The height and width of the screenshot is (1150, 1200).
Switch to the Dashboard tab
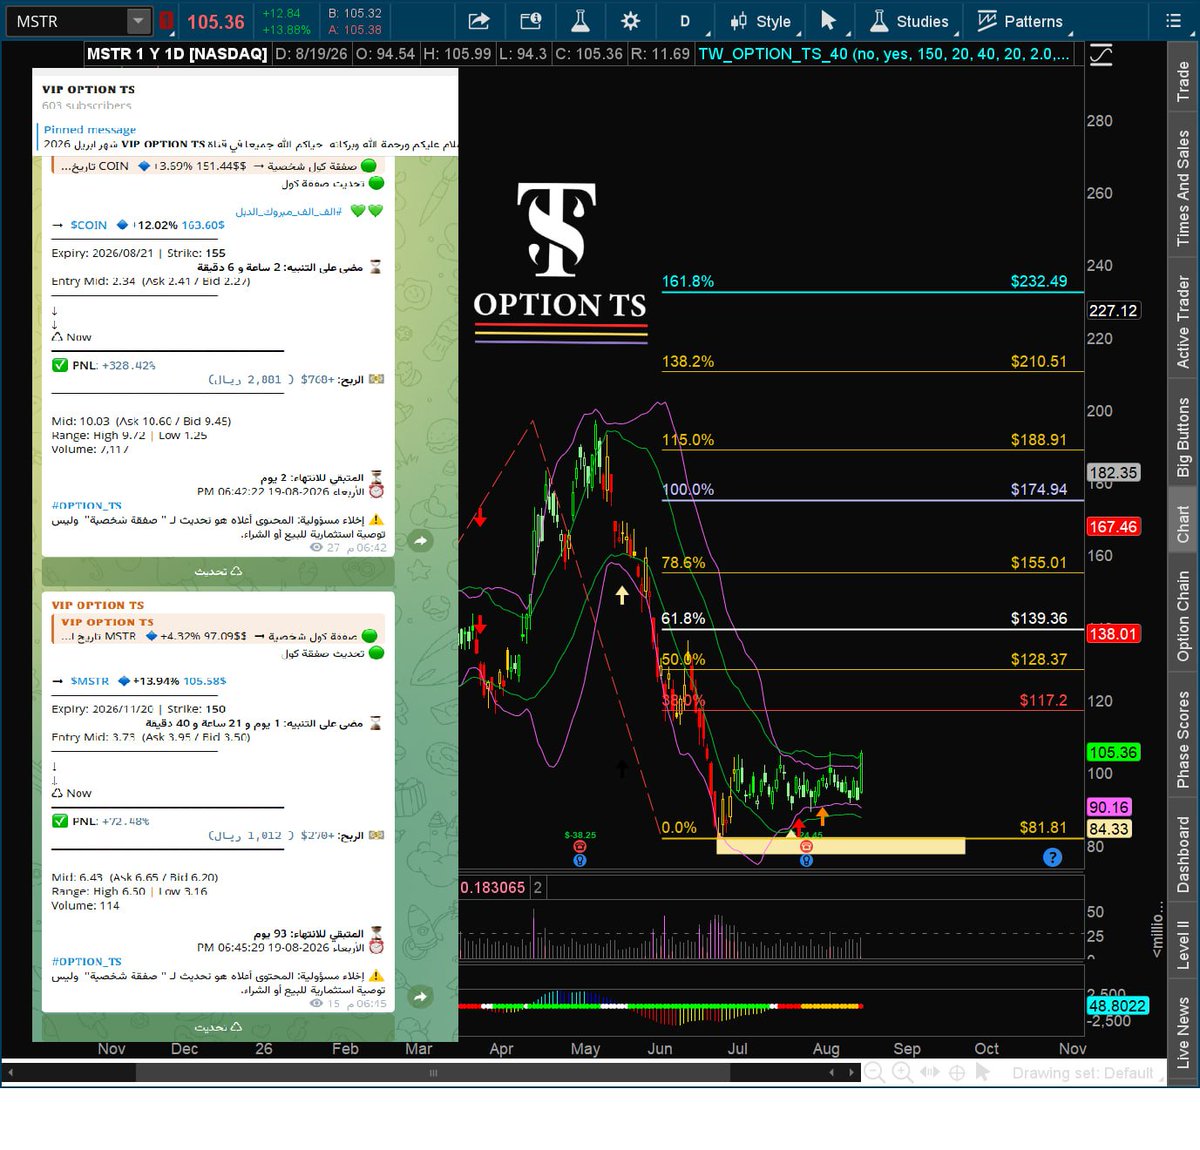coord(1183,854)
